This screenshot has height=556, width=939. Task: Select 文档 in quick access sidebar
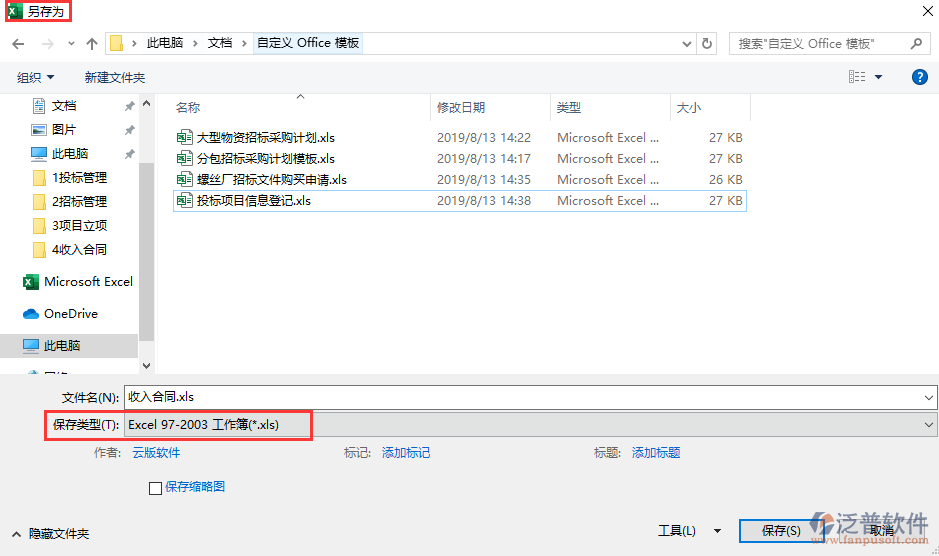(64, 106)
